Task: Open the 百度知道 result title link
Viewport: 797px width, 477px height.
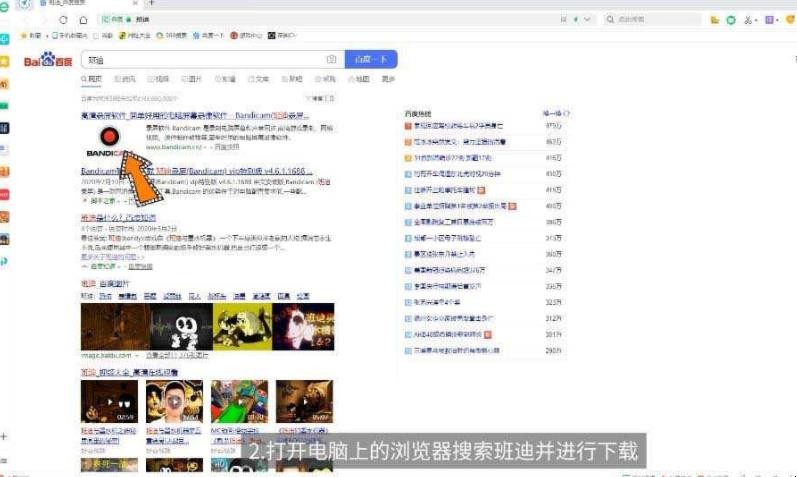Action: (118, 218)
